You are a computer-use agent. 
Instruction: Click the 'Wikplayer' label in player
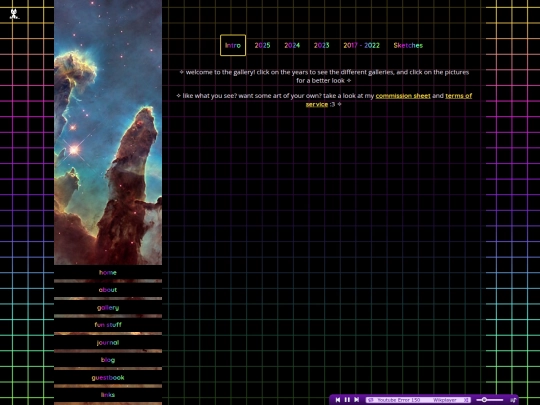[445, 400]
